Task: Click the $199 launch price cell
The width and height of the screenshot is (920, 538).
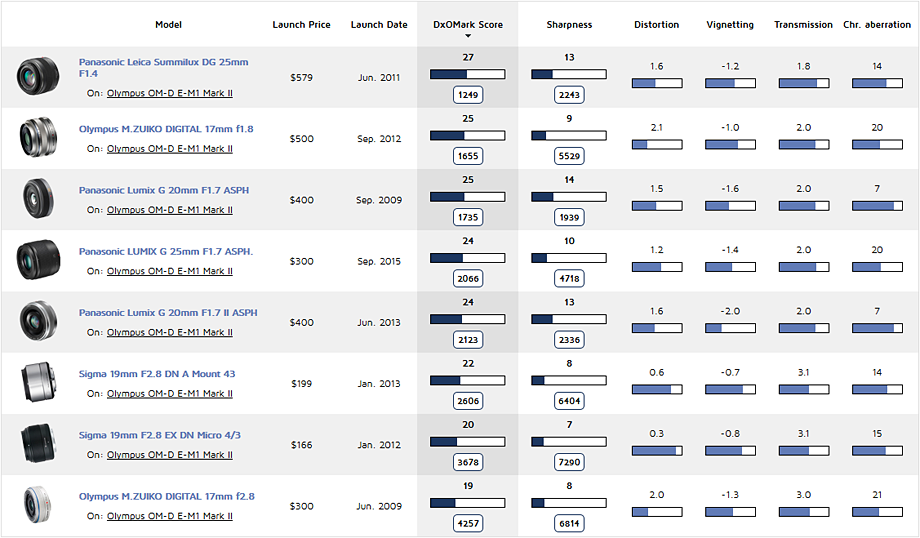Action: (x=301, y=384)
